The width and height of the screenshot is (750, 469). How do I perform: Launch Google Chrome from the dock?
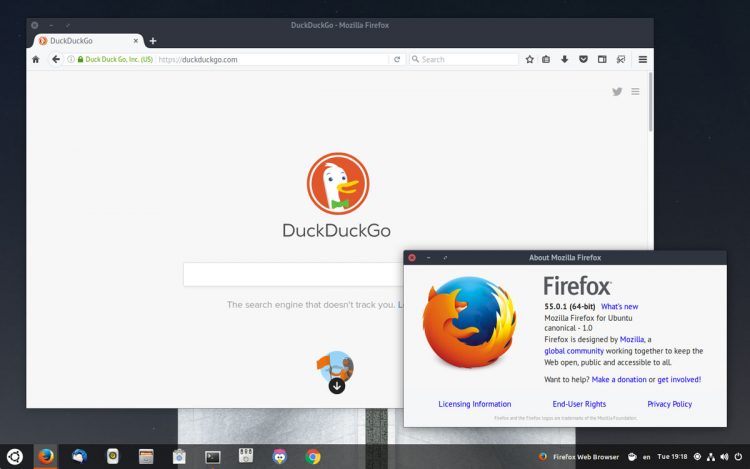click(313, 457)
